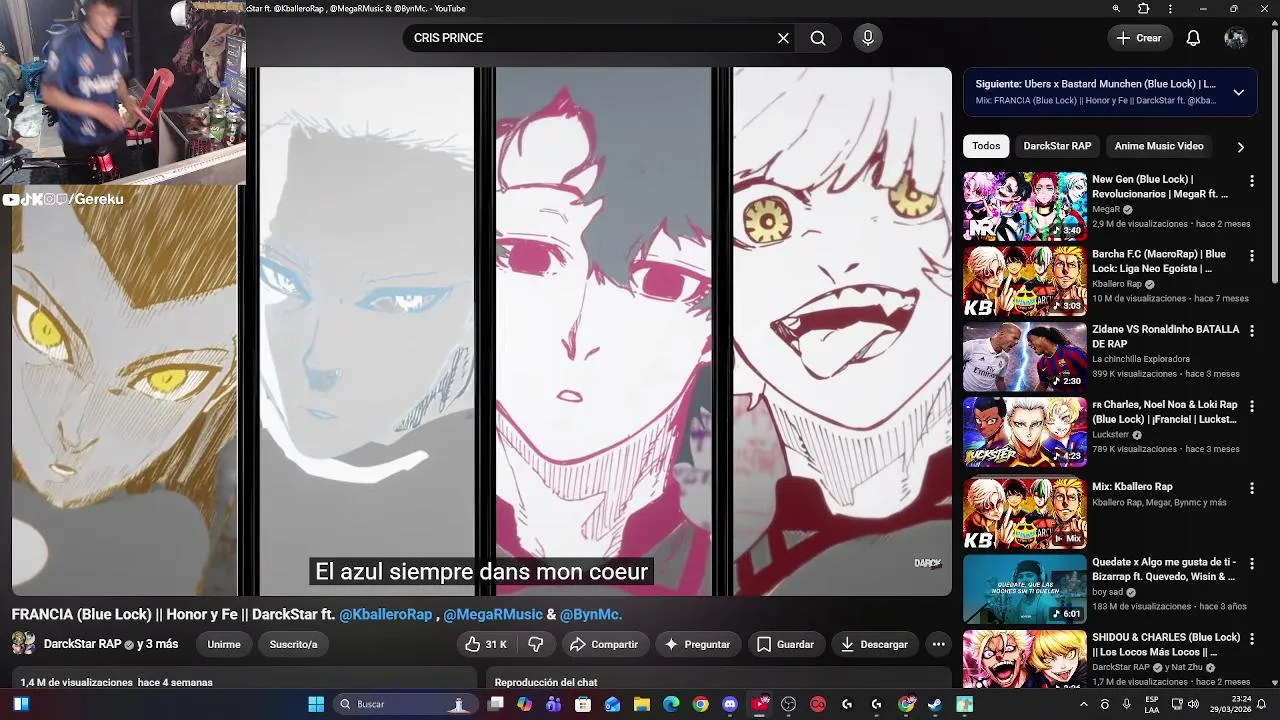Open New Gen (Blue Lock) video thumbnail
The image size is (1280, 720).
click(x=1025, y=206)
